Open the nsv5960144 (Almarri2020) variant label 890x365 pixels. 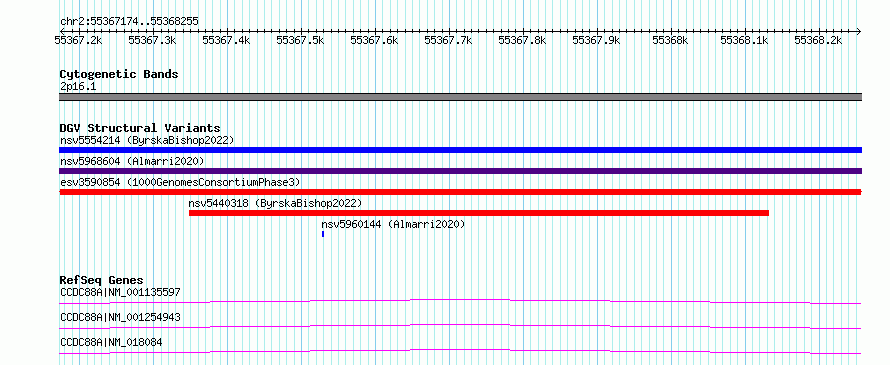(393, 224)
